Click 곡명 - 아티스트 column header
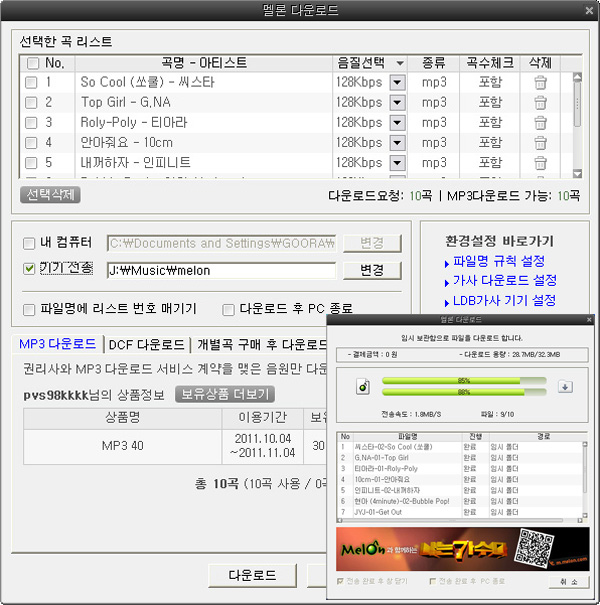 click(204, 63)
